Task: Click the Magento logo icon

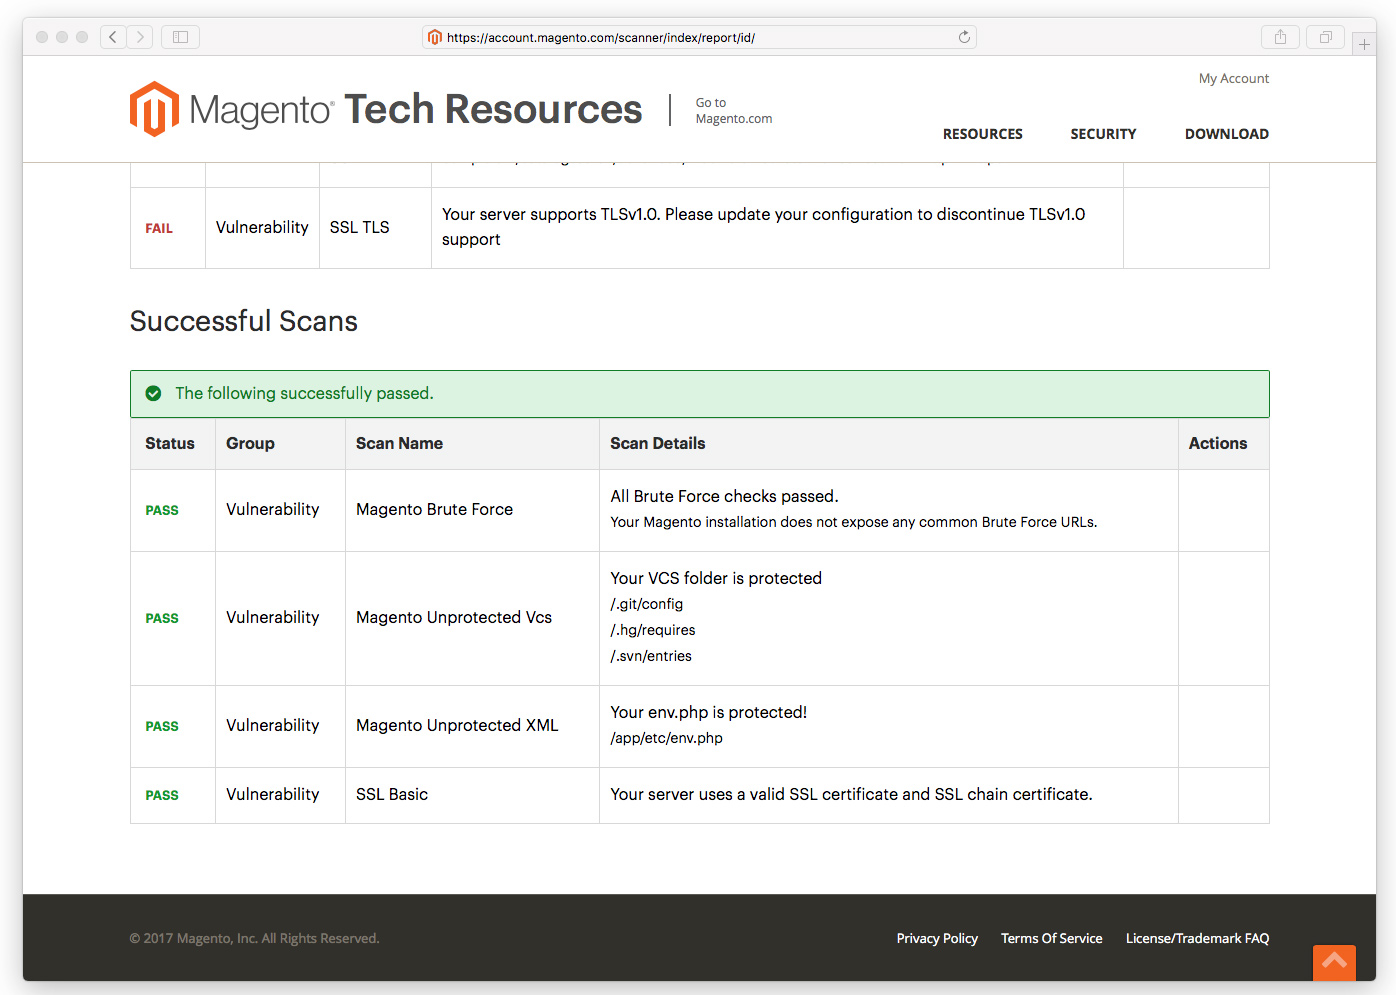Action: (153, 108)
